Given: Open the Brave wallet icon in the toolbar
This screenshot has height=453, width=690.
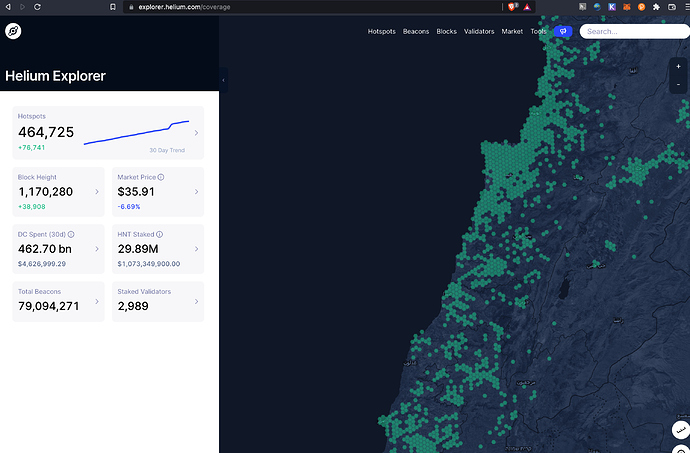Looking at the screenshot, I should (x=672, y=7).
